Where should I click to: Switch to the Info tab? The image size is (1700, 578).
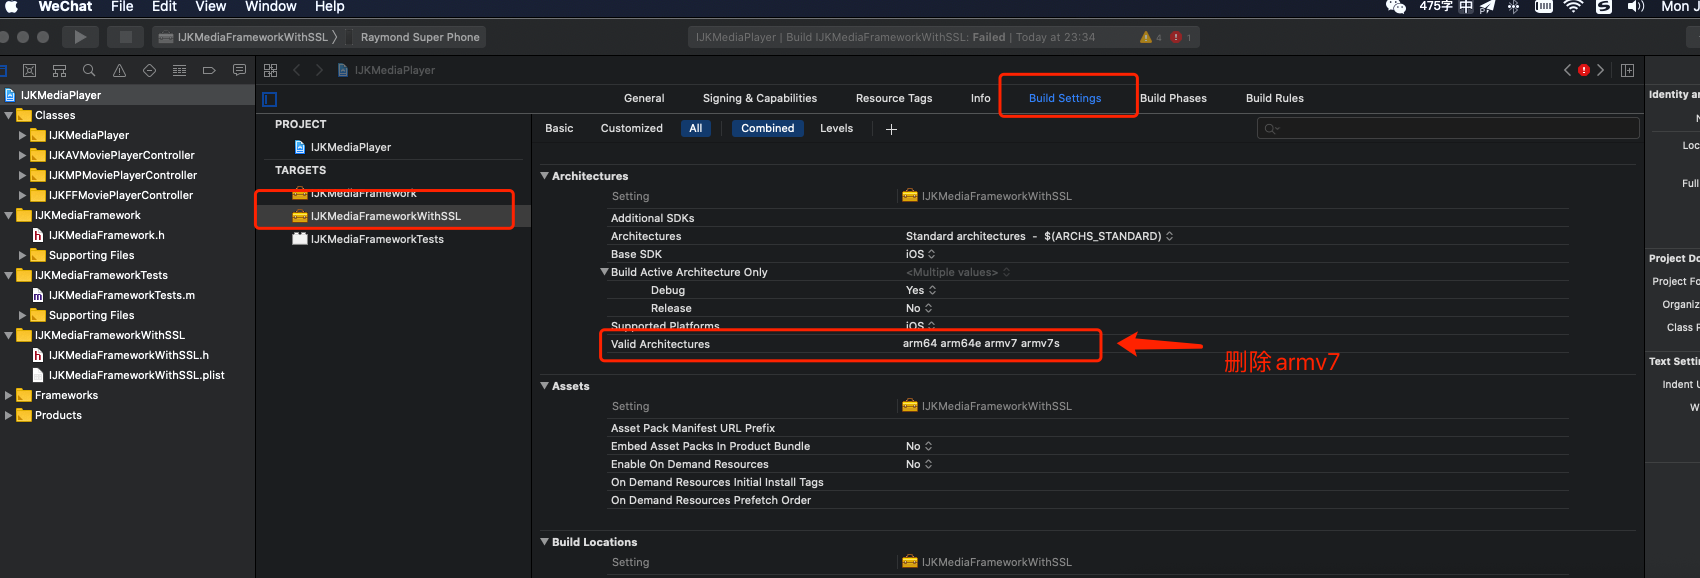tap(981, 98)
